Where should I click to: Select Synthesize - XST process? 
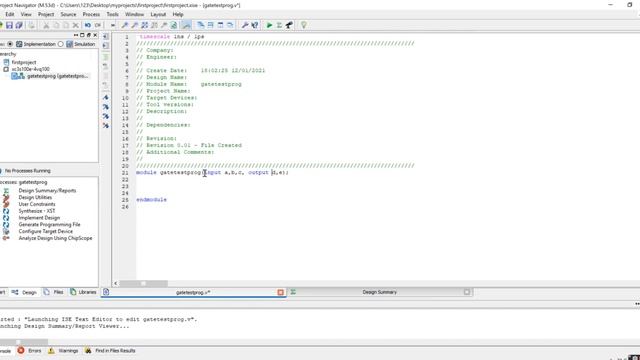coord(37,211)
